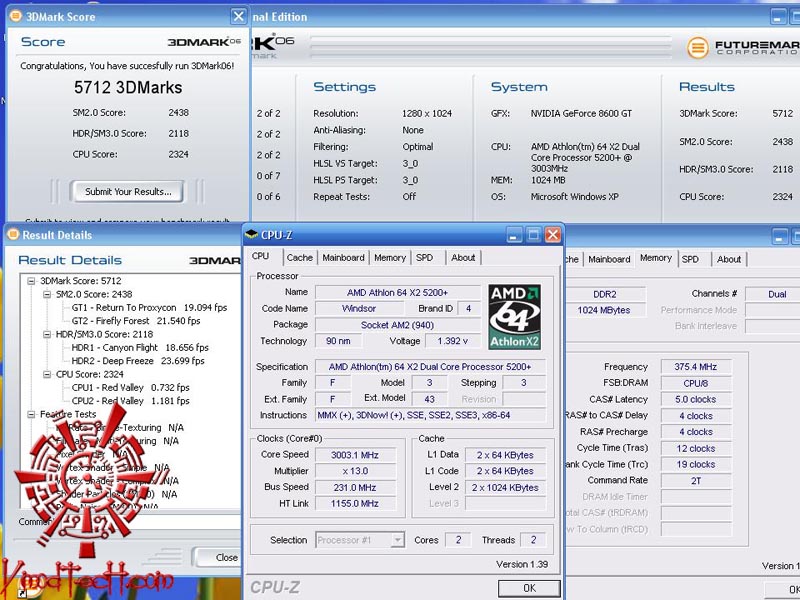Image resolution: width=800 pixels, height=600 pixels.
Task: Click memory Frequency value 375.4 MHz
Action: (x=695, y=367)
